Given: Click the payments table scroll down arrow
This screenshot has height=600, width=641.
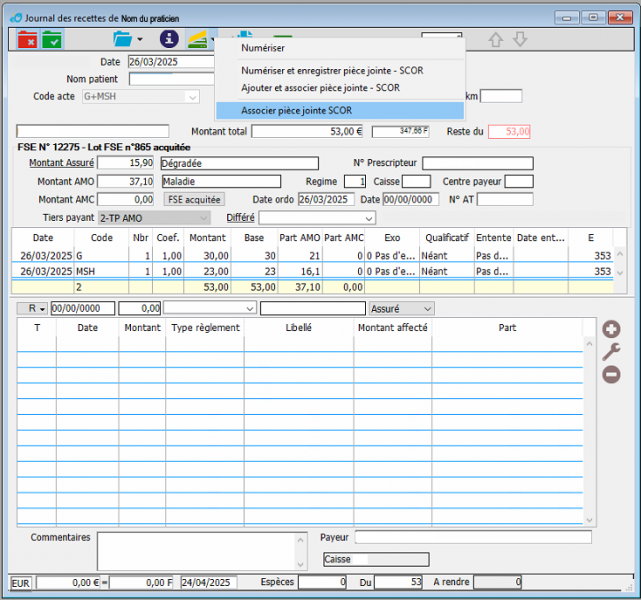Looking at the screenshot, I should point(589,520).
